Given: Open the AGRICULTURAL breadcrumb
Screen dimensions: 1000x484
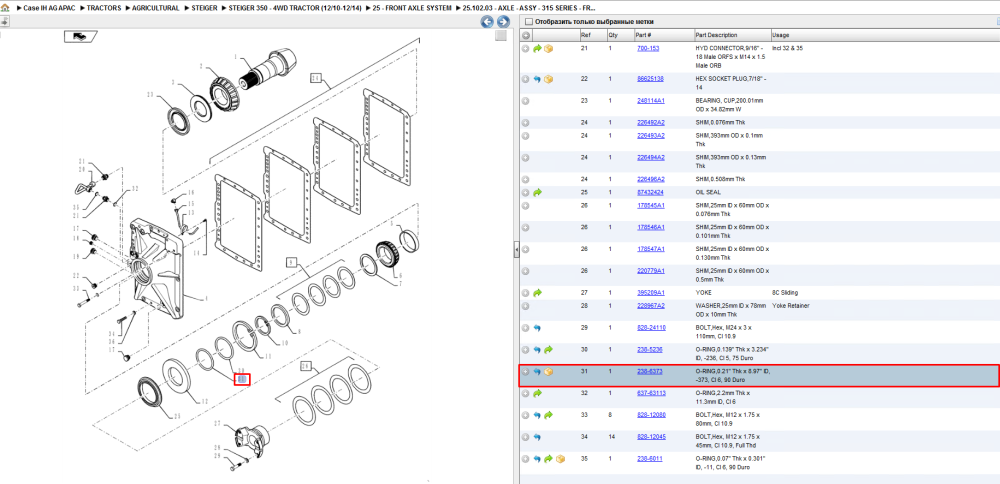Looking at the screenshot, I should pyautogui.click(x=156, y=8).
